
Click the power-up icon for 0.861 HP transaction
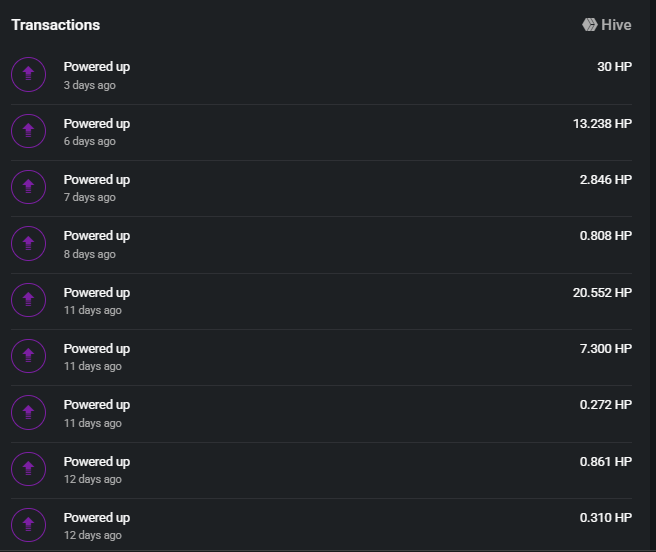(28, 469)
